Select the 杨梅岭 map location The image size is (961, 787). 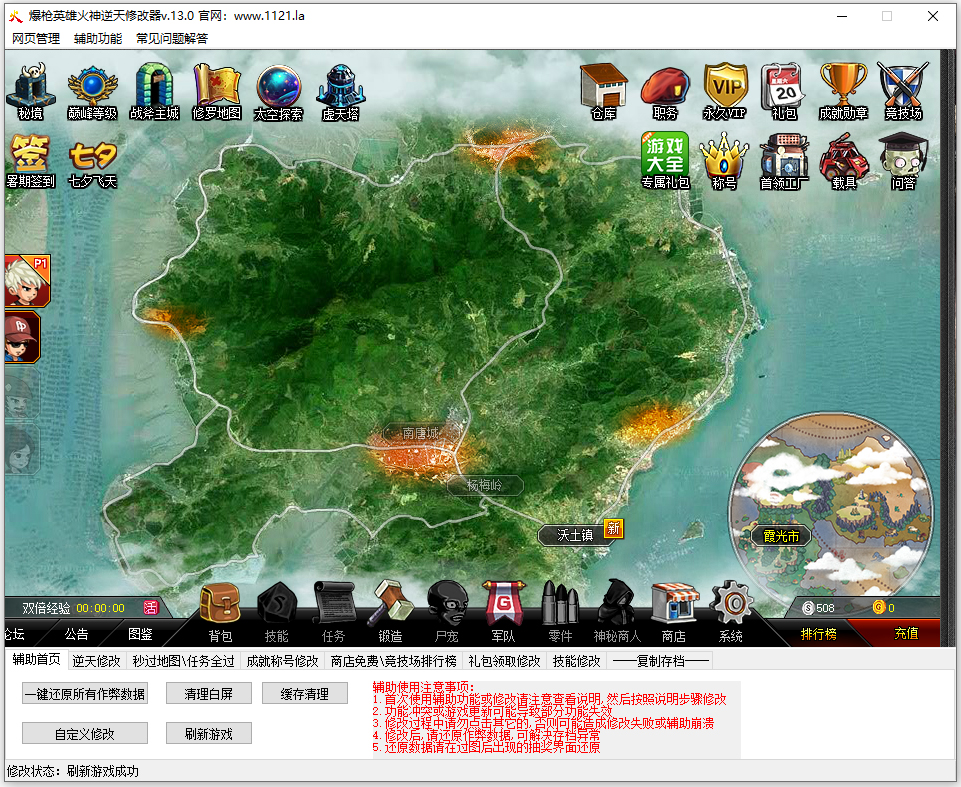(485, 485)
